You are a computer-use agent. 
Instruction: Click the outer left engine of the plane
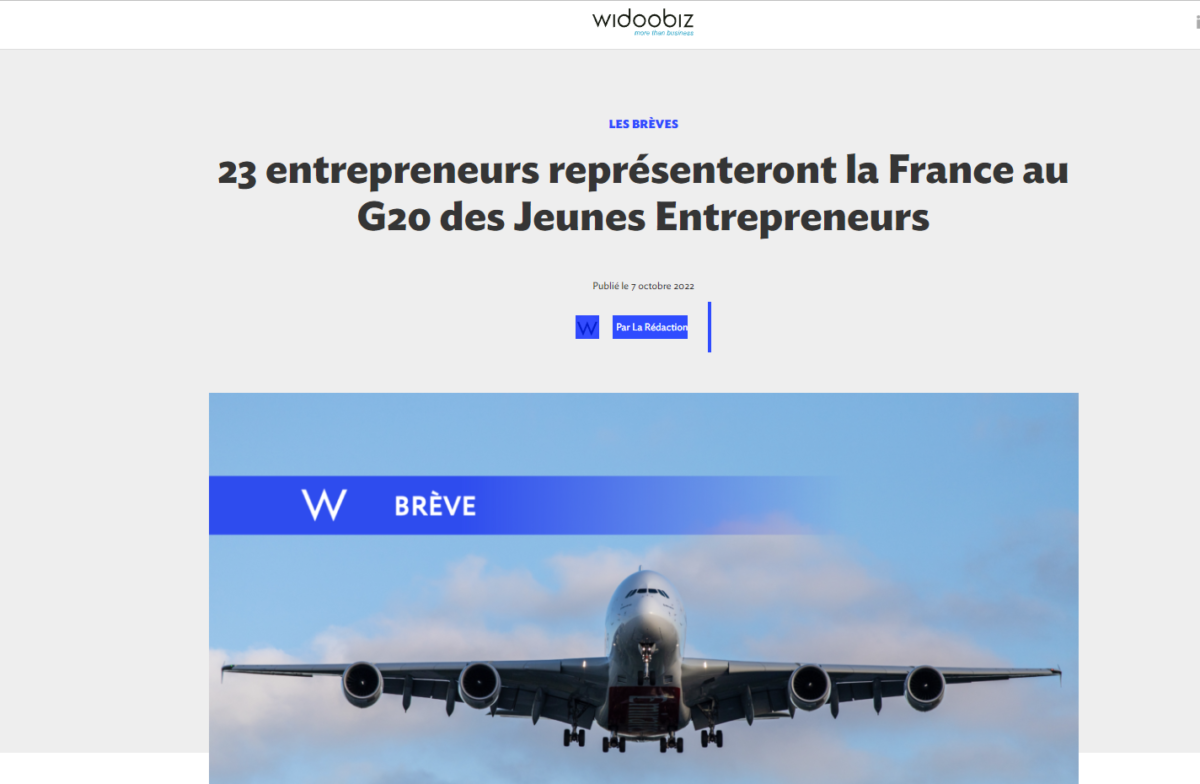(362, 685)
